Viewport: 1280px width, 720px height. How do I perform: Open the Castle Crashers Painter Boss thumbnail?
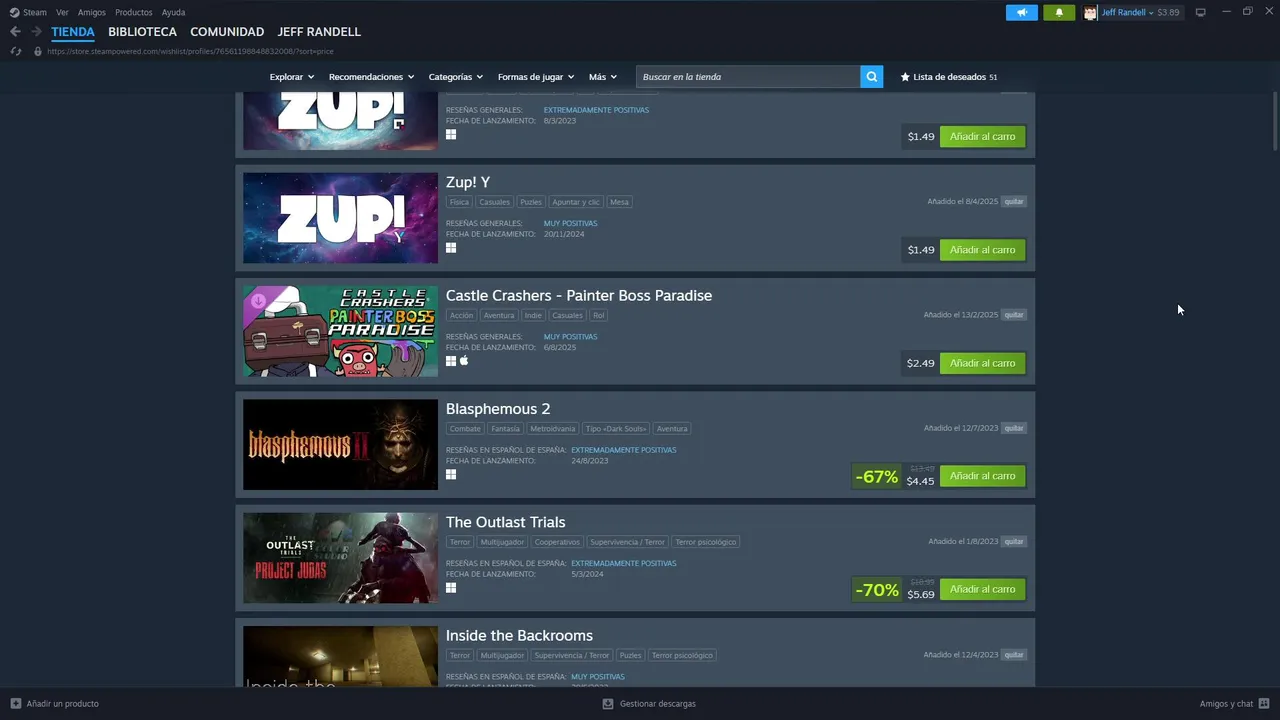tap(340, 331)
